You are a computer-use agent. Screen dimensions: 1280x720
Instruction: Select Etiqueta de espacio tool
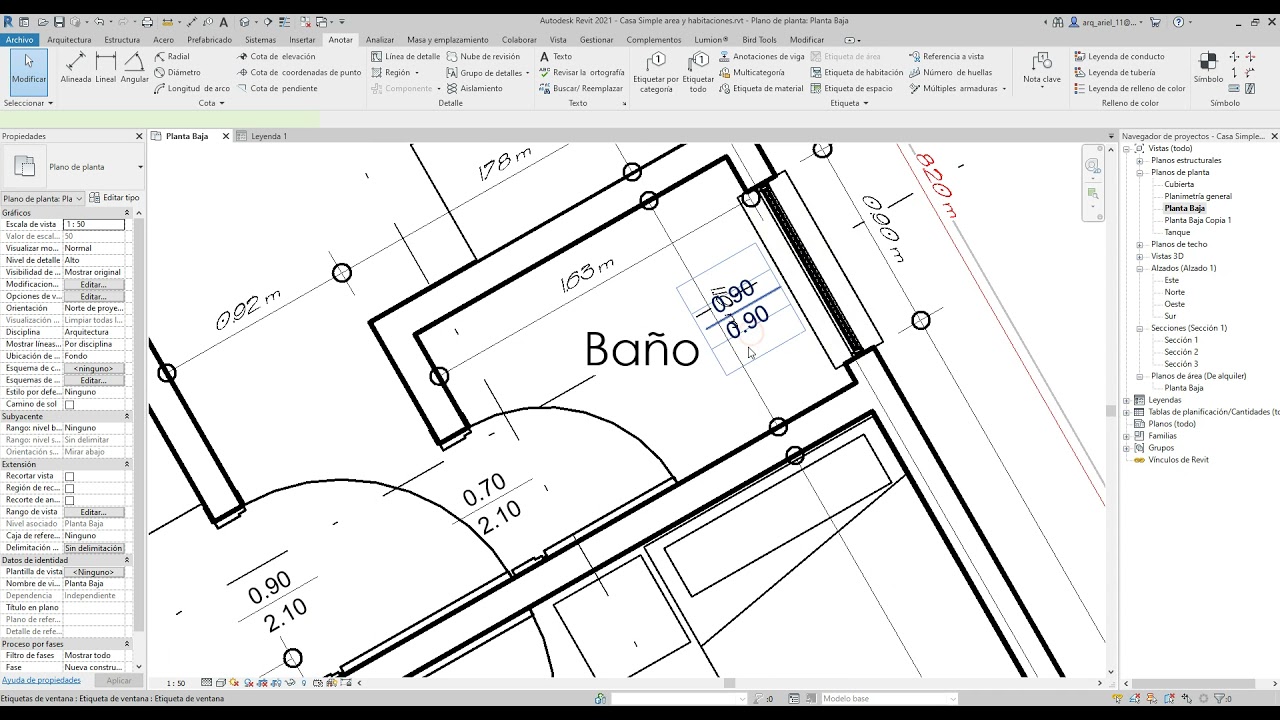[x=852, y=88]
